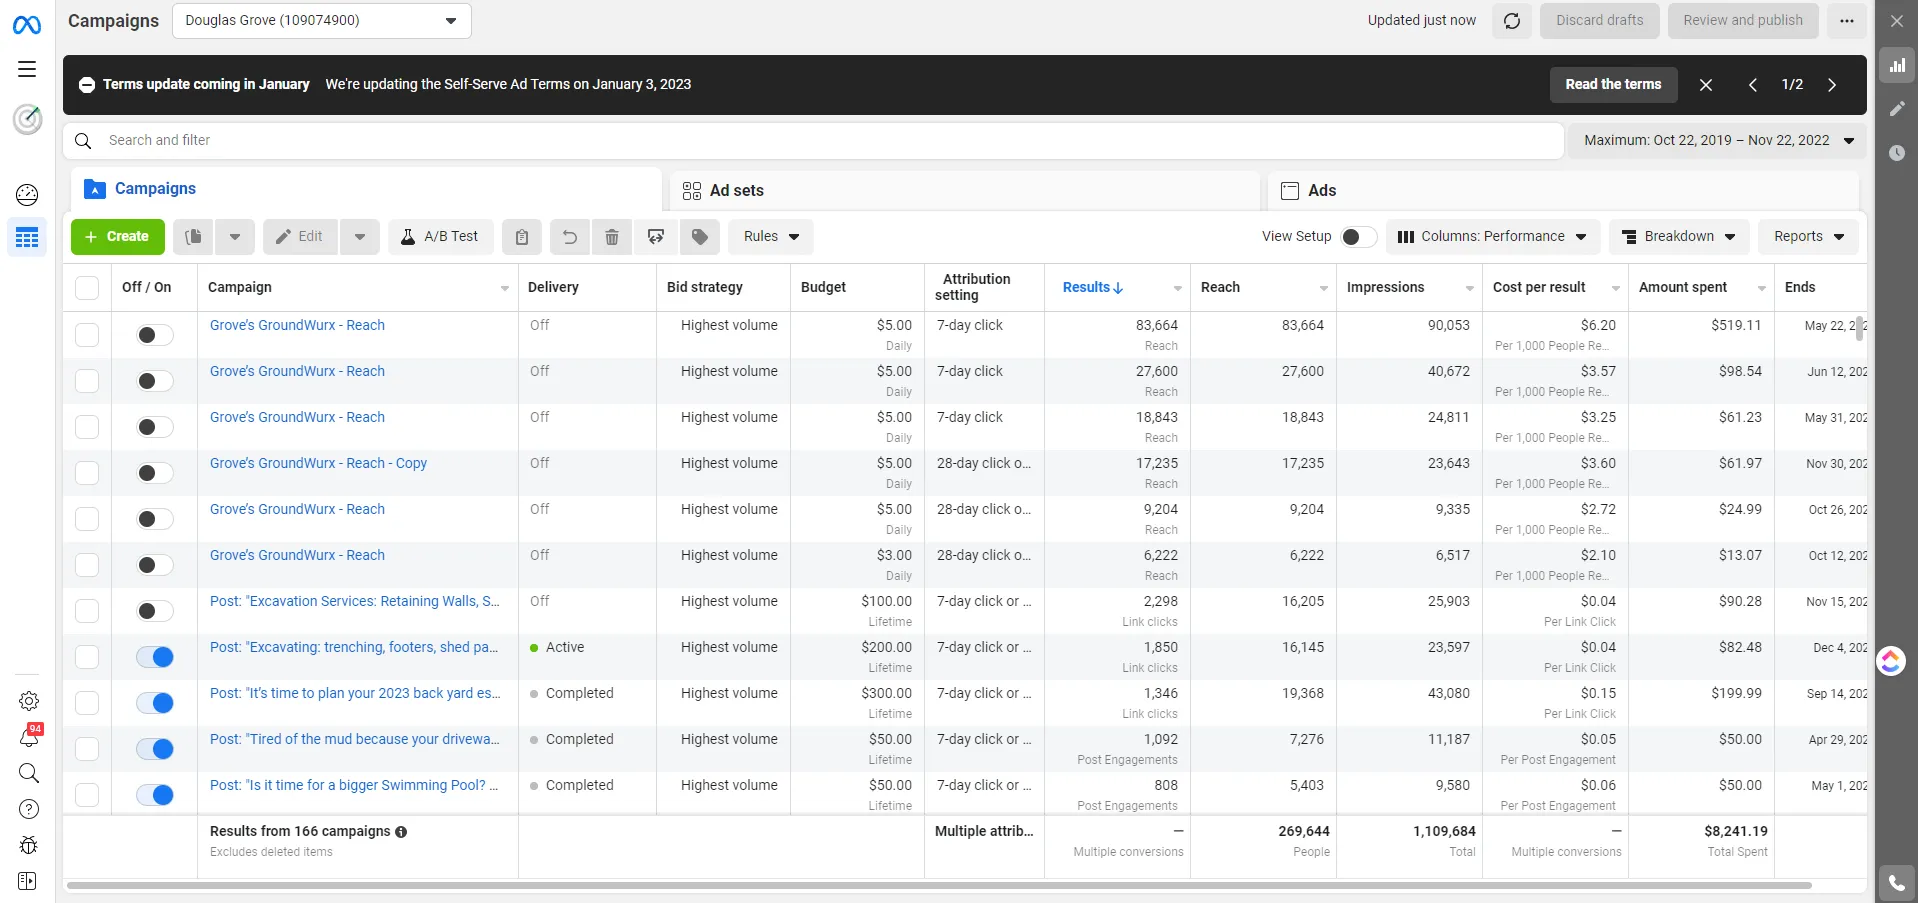This screenshot has height=903, width=1918.
Task: Click the Undo arrow icon in toolbar
Action: [569, 237]
